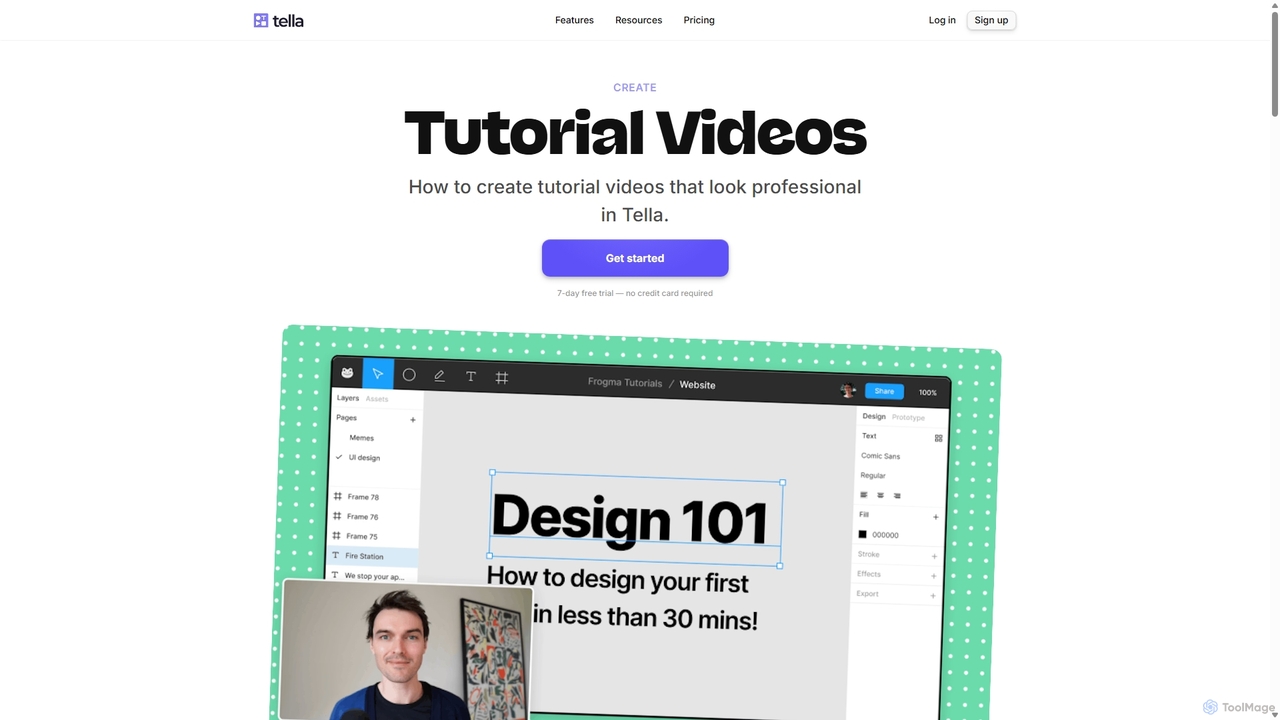
Task: Open the Comic Sans font dropdown
Action: click(880, 456)
